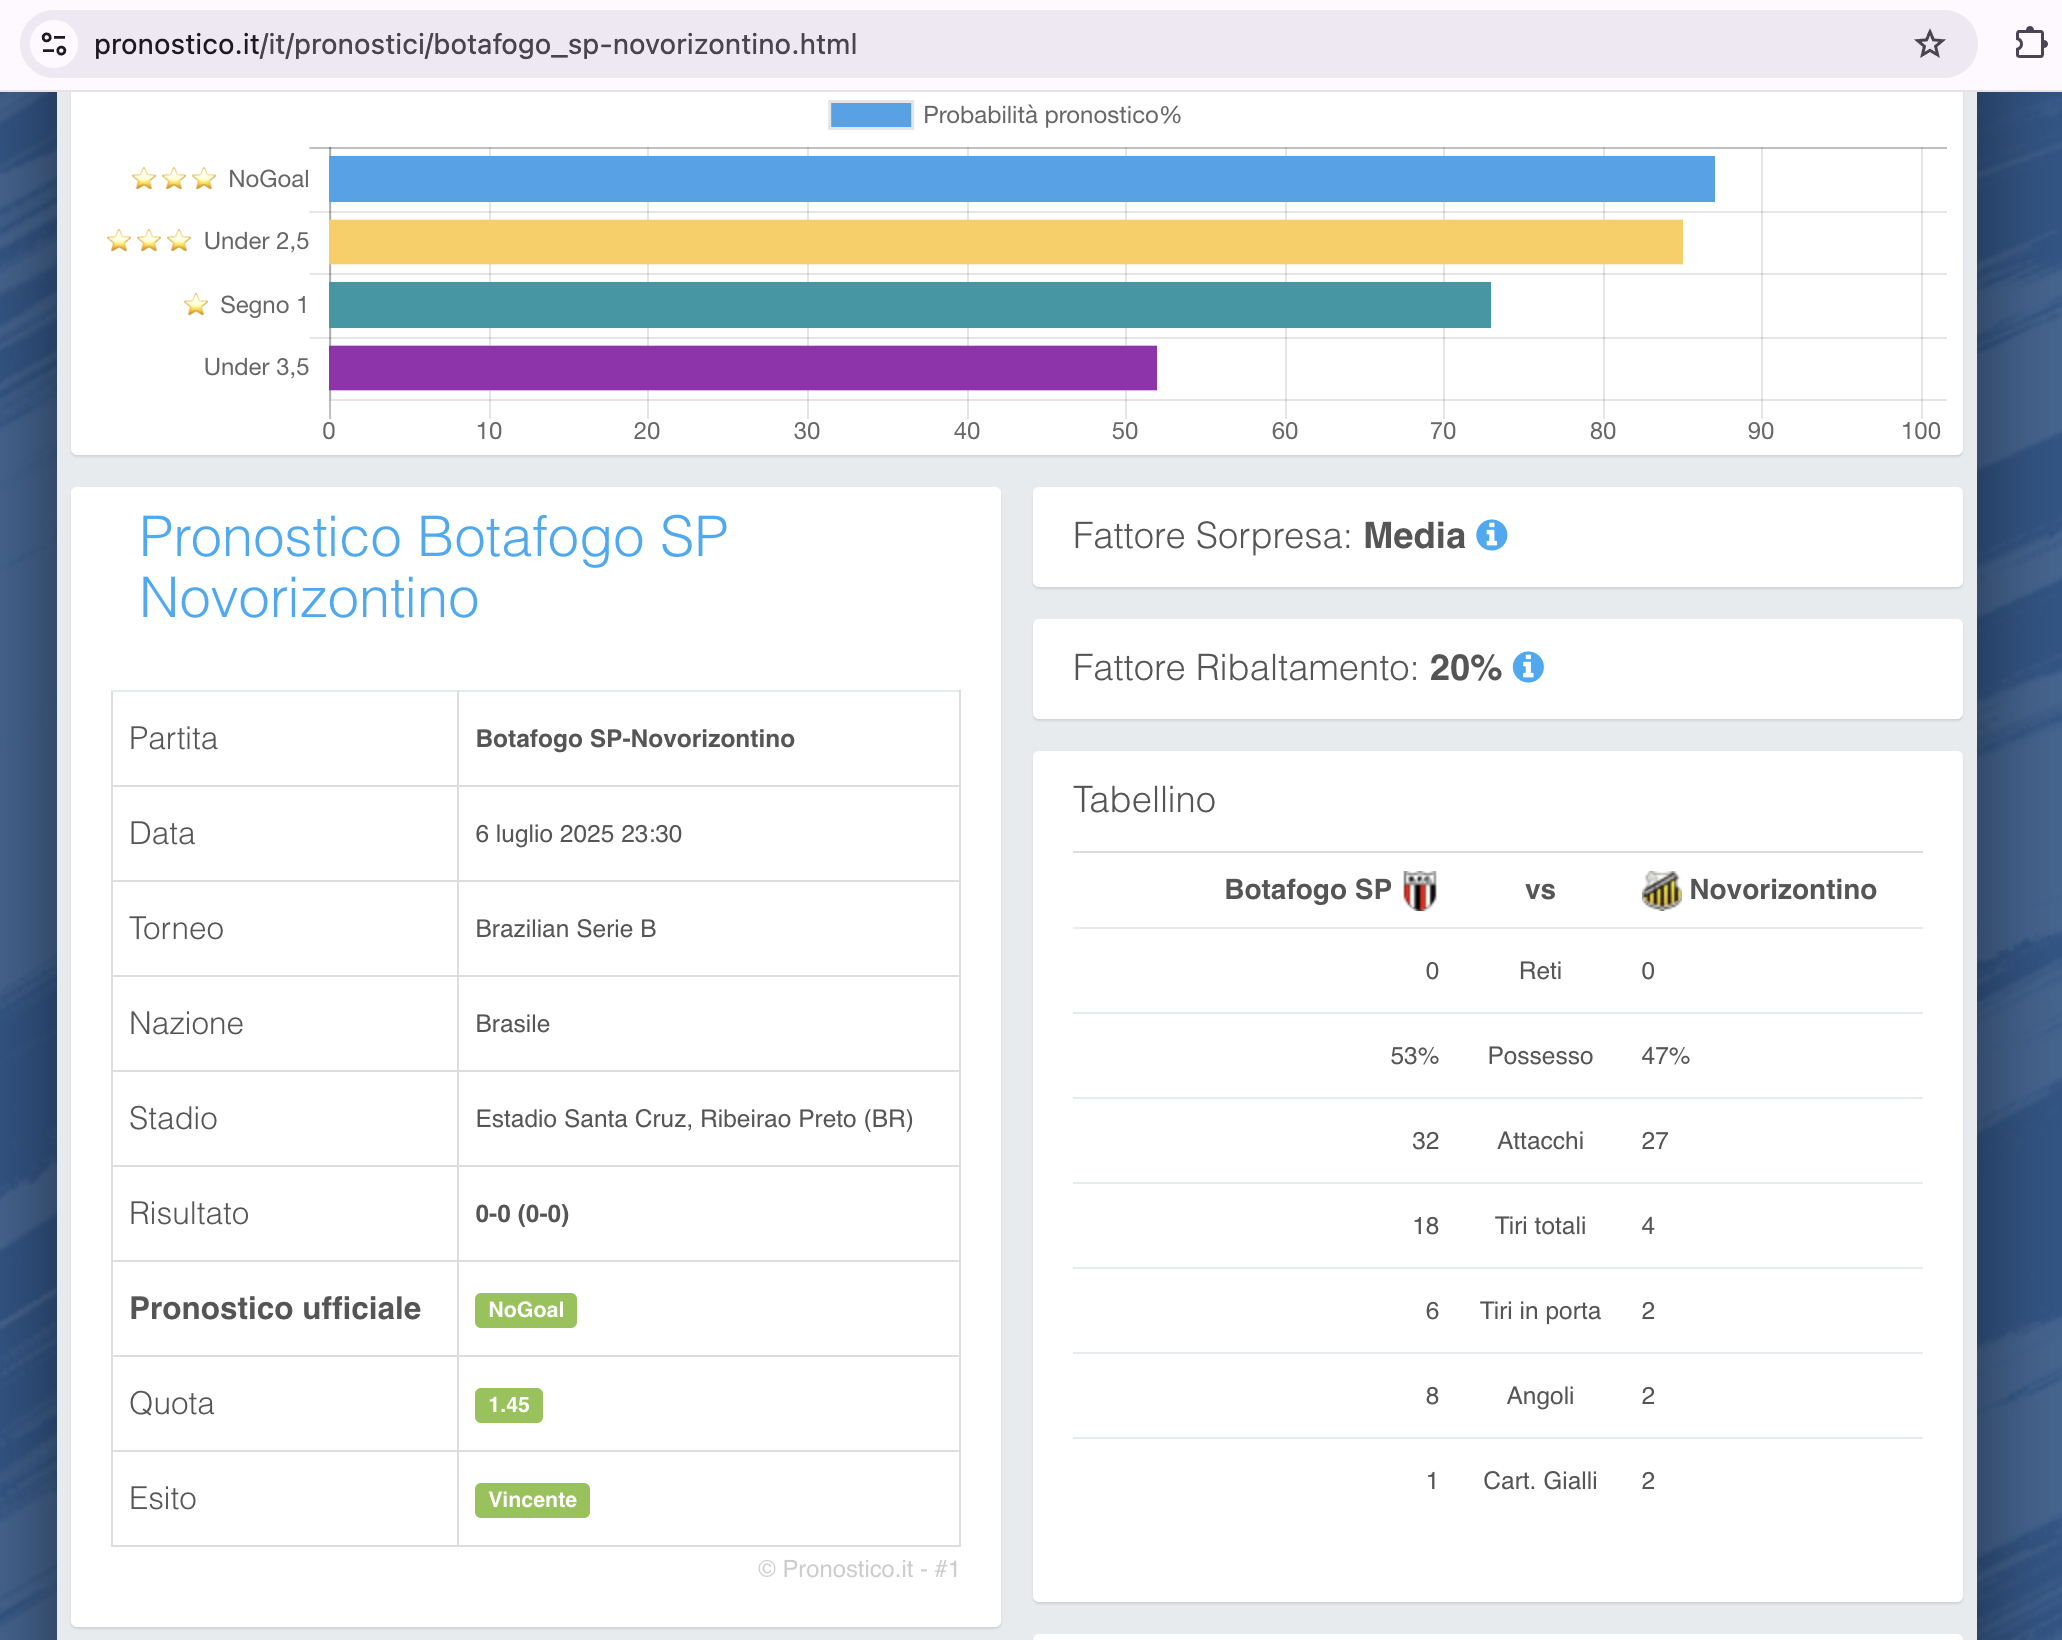The width and height of the screenshot is (2062, 1640).
Task: Click the 'Pronostico ufficiale' row label
Action: (x=275, y=1309)
